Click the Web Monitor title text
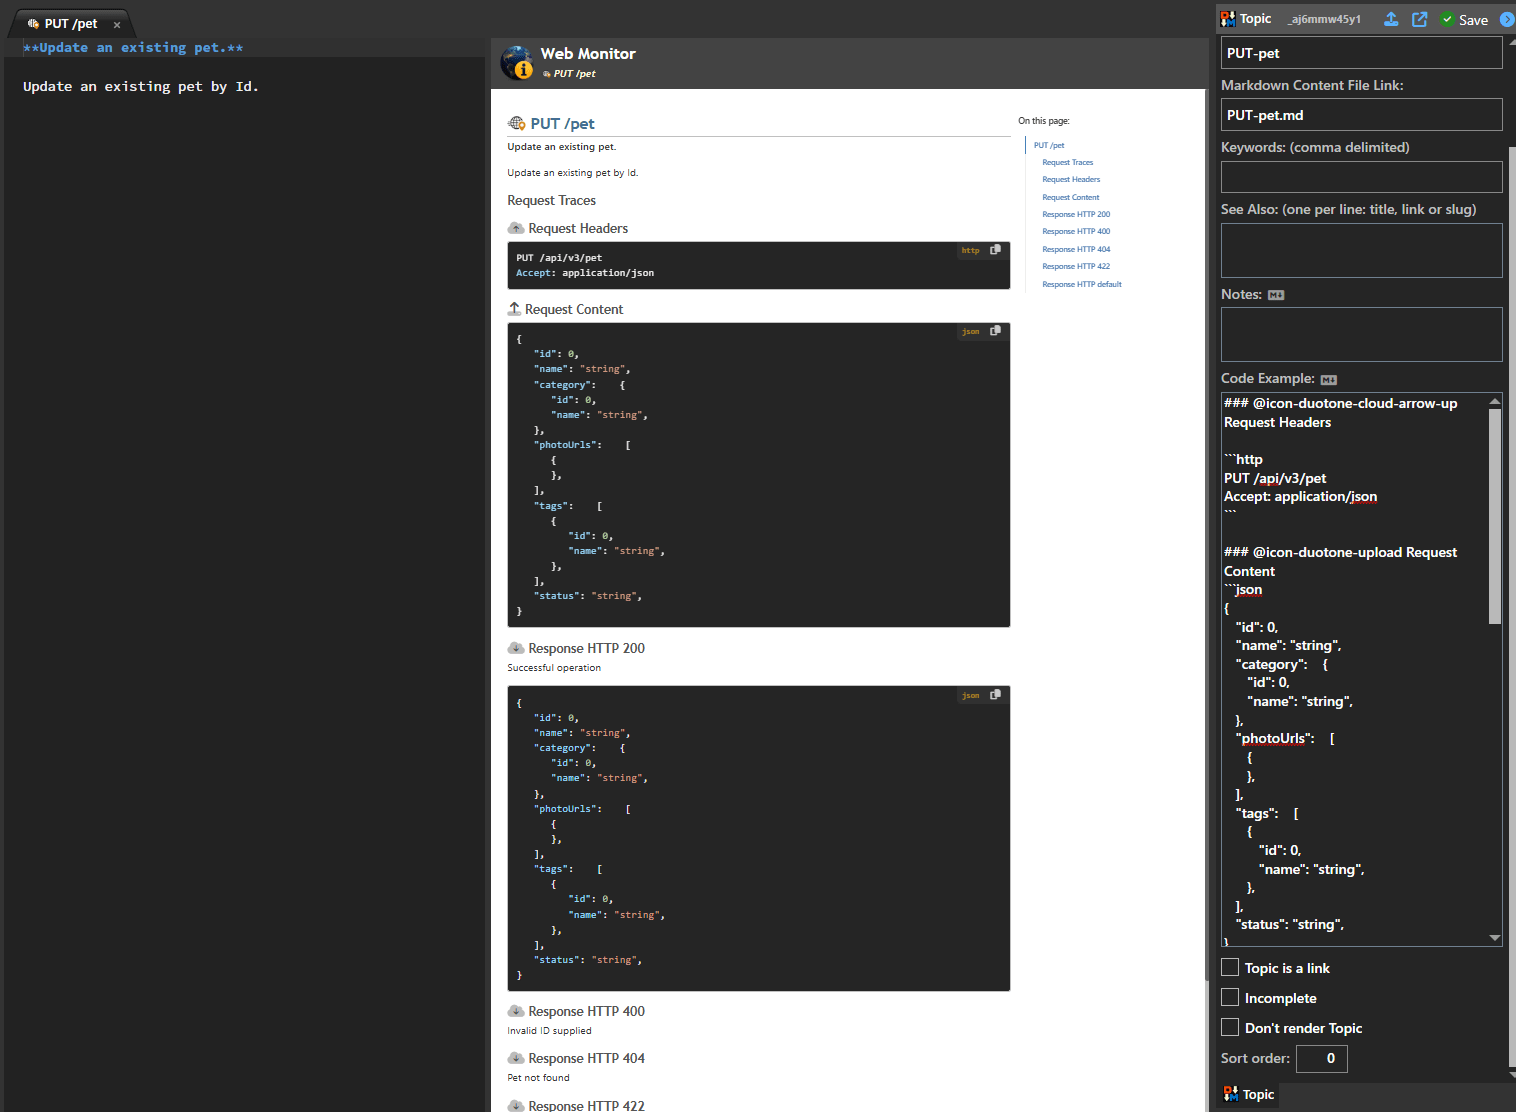Viewport: 1516px width, 1112px height. [x=588, y=54]
